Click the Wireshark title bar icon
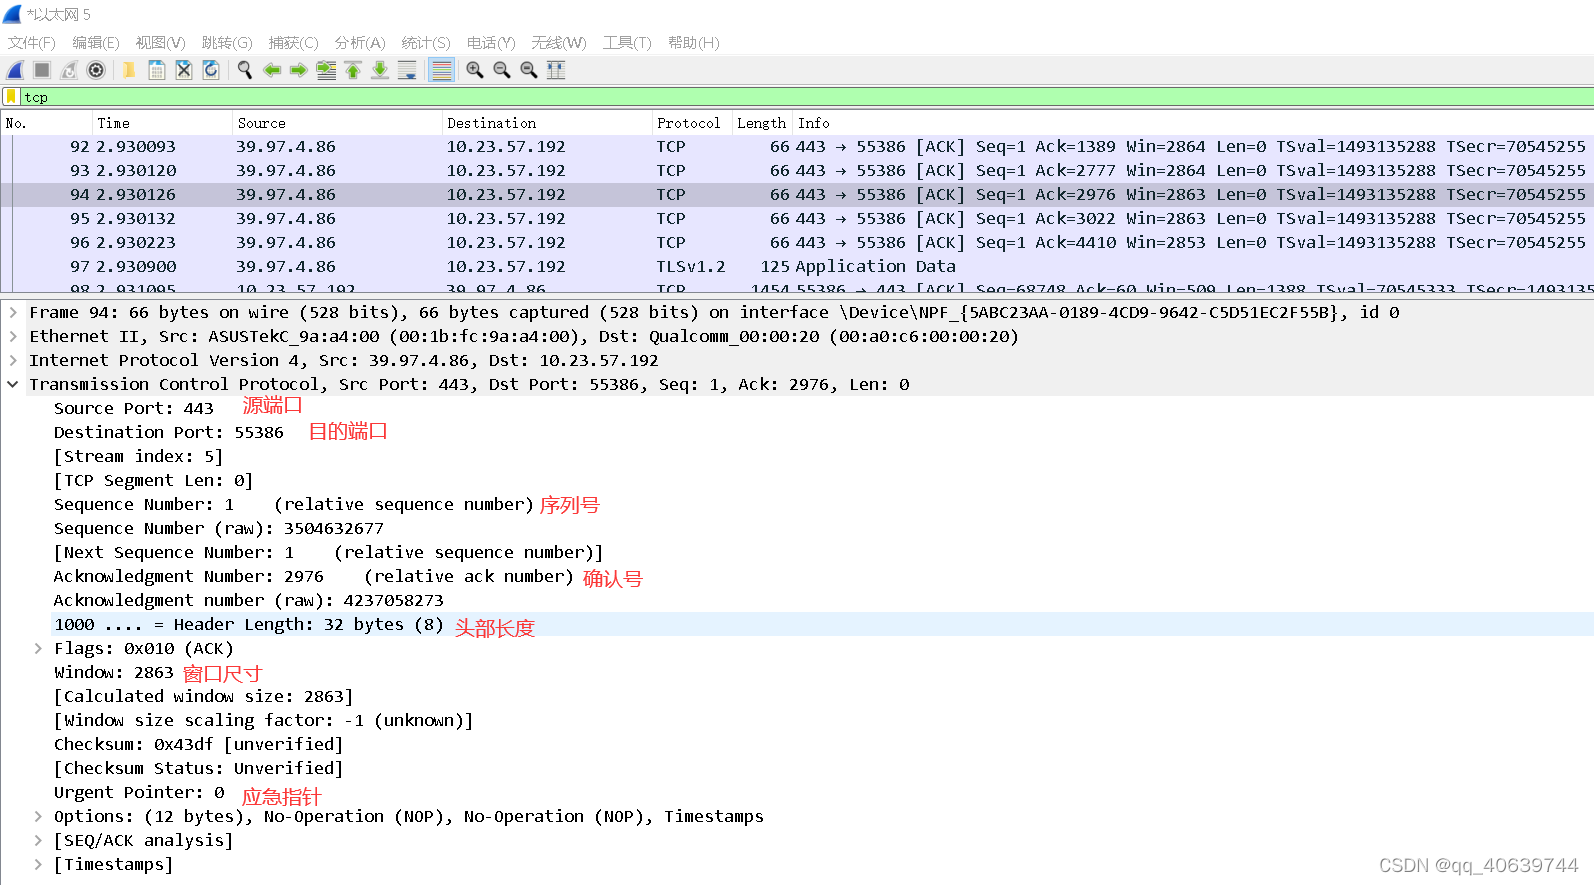Viewport: 1594px width, 885px height. click(12, 14)
